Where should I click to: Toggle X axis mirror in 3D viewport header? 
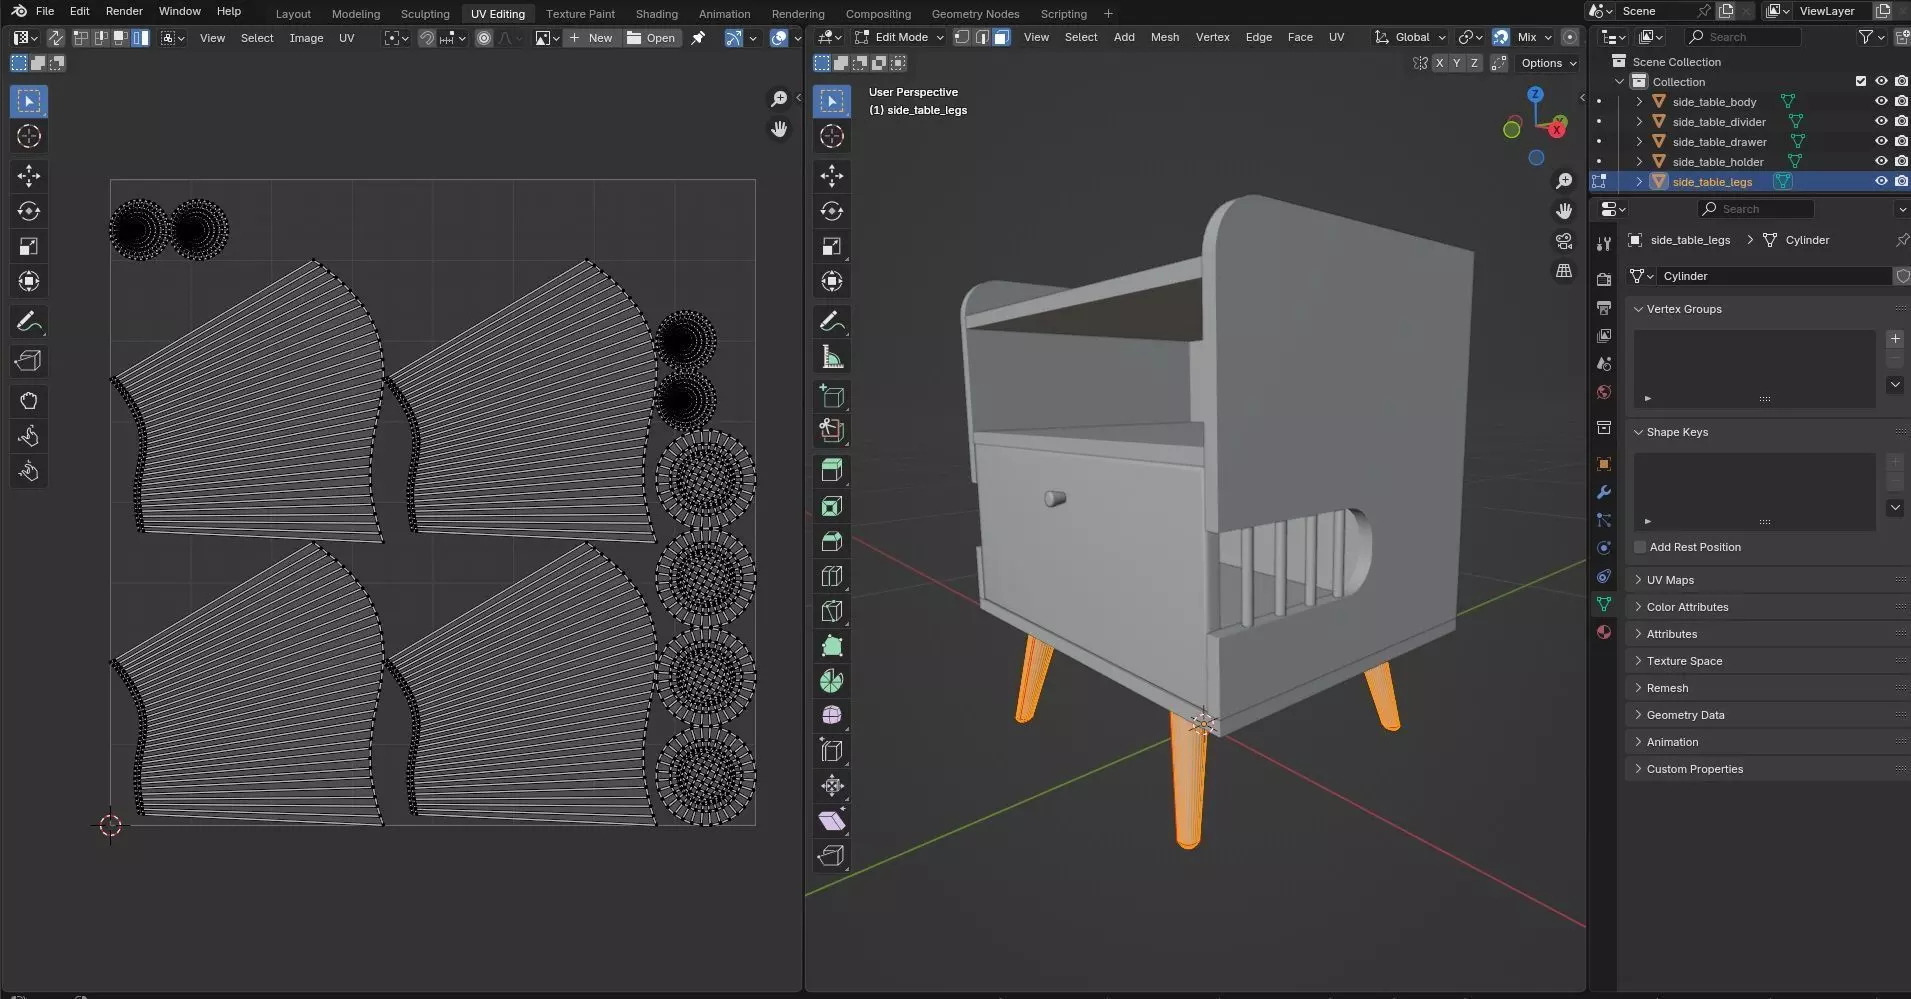click(1439, 63)
